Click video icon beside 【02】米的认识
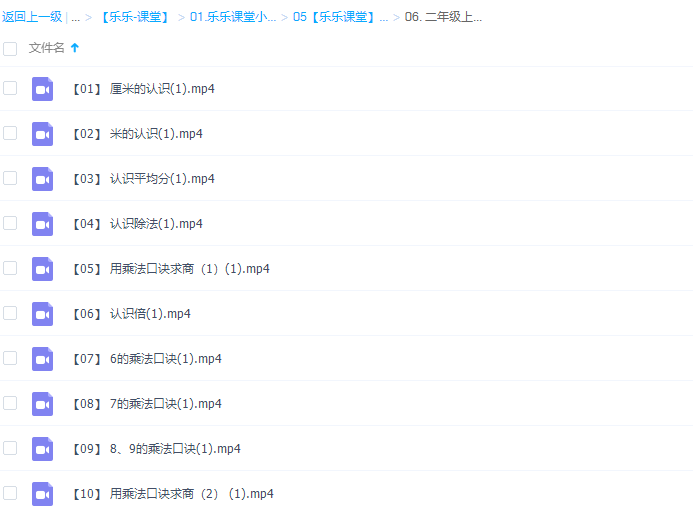The height and width of the screenshot is (510, 693). pos(42,134)
